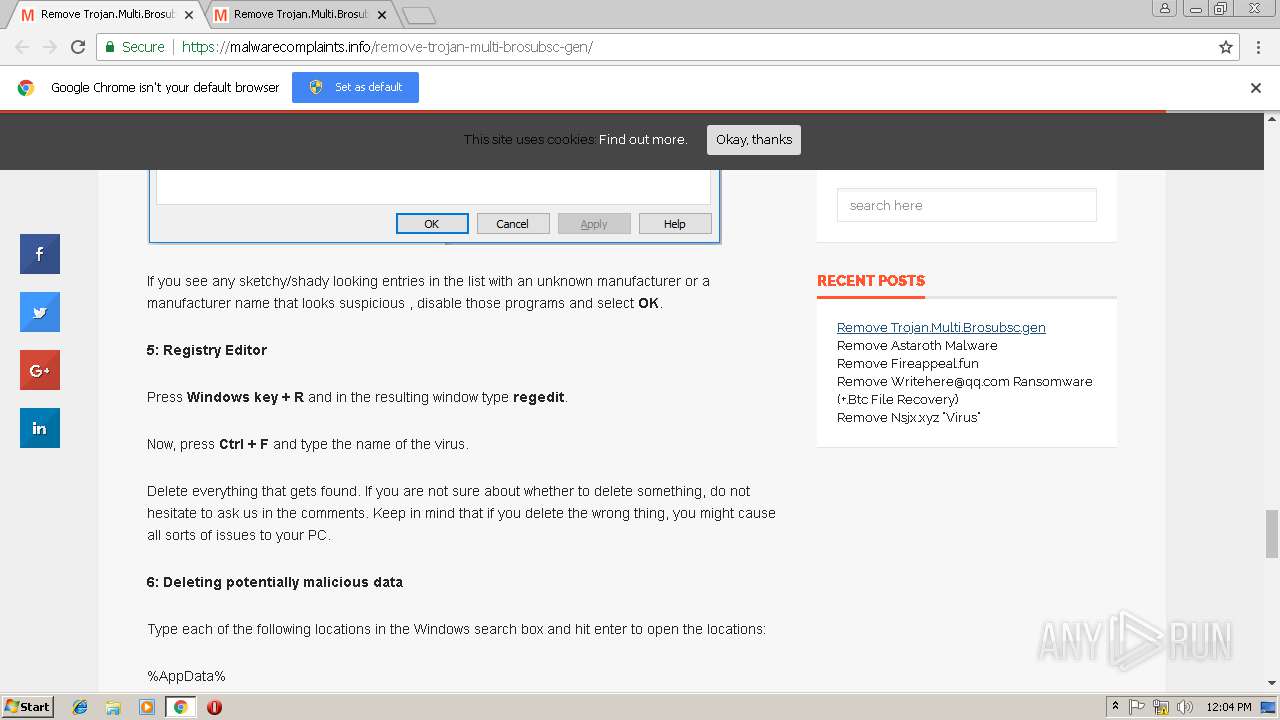Select Chrome taskbar icon
The width and height of the screenshot is (1280, 720).
[x=180, y=707]
